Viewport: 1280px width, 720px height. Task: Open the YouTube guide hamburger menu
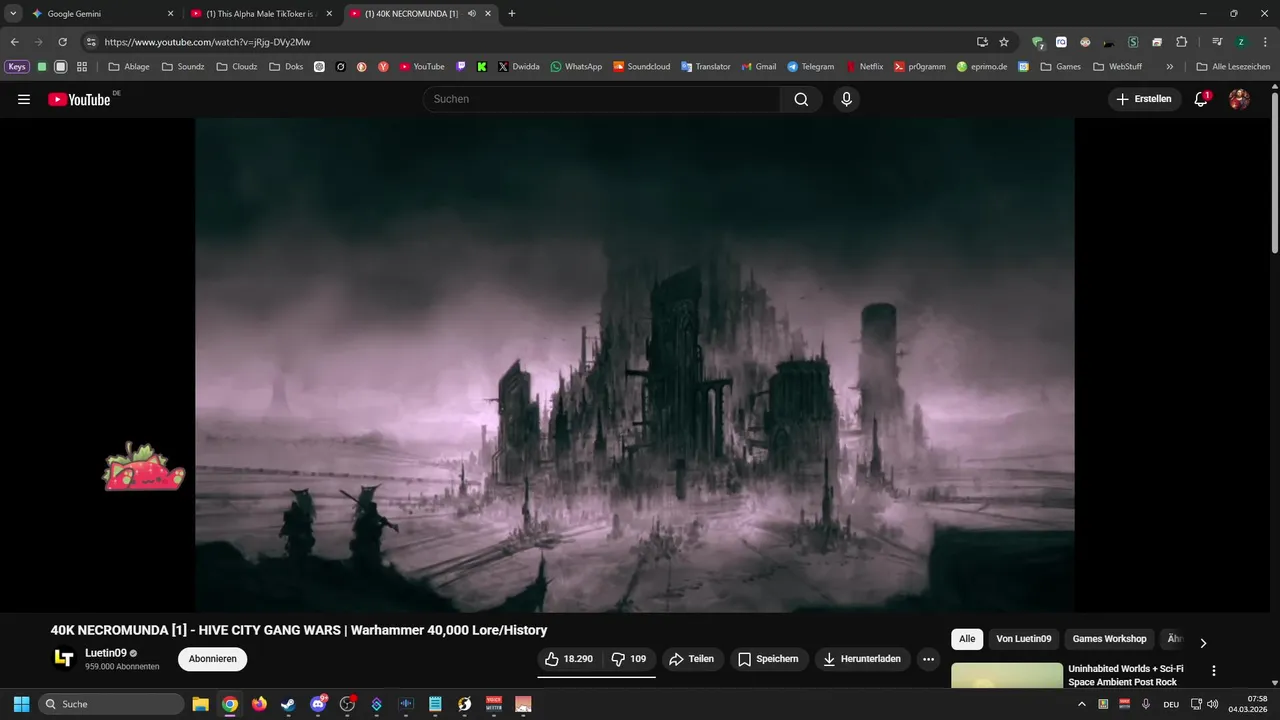pyautogui.click(x=24, y=99)
